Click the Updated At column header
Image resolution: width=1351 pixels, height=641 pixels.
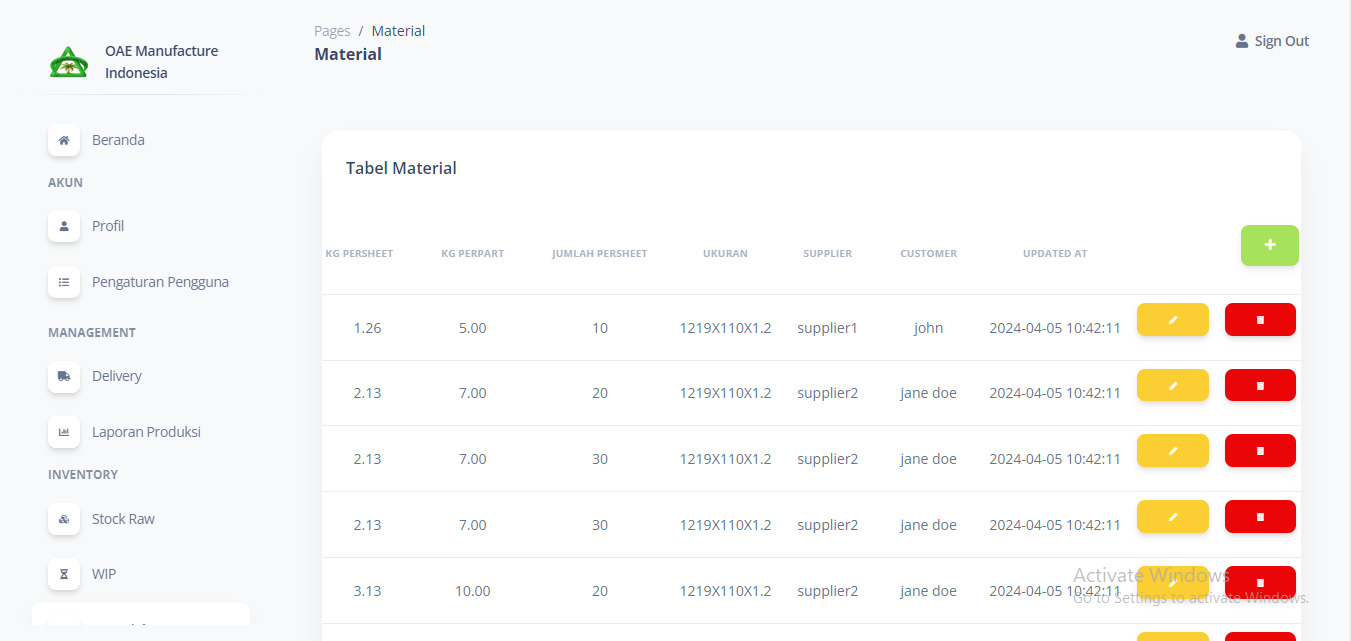pos(1054,254)
